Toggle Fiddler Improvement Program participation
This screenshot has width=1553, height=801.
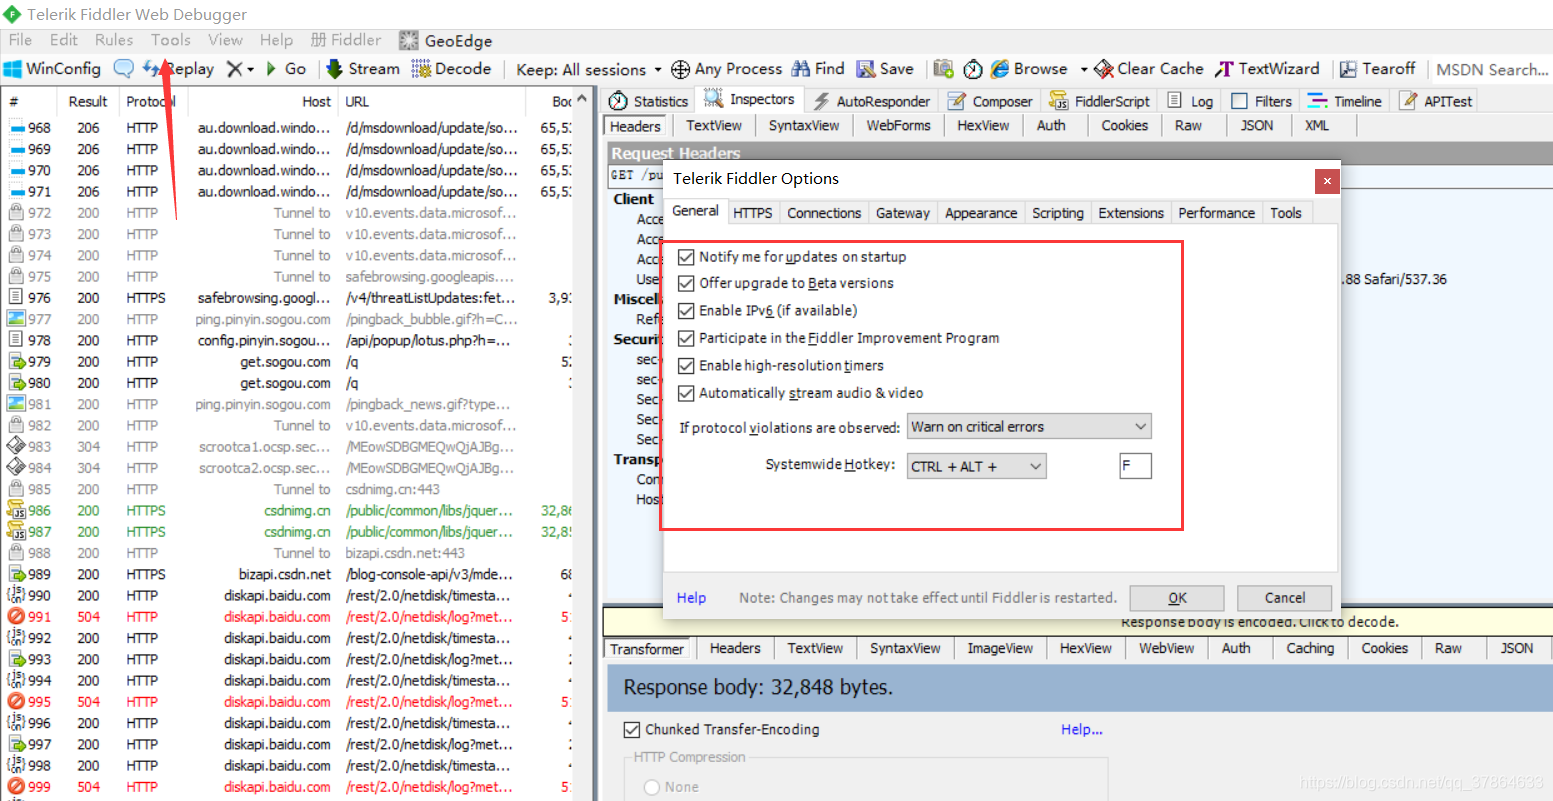686,339
